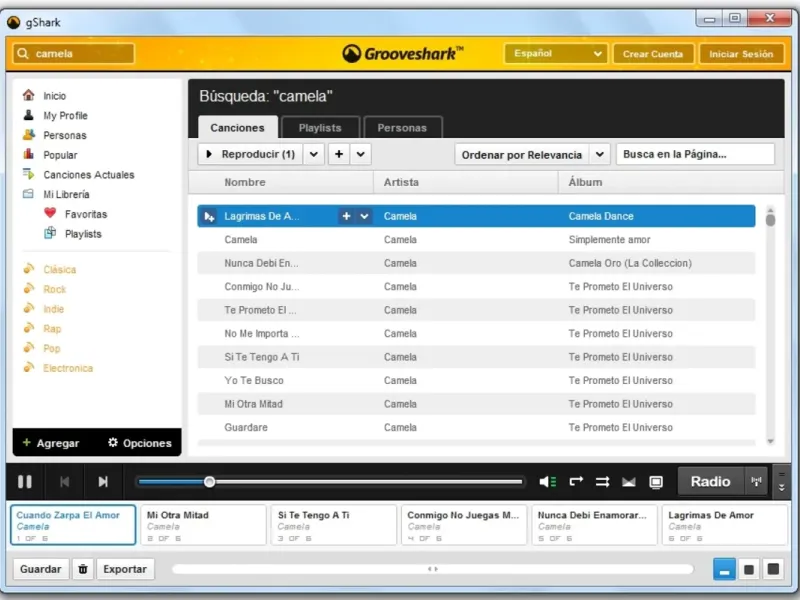This screenshot has height=600, width=800.
Task: Click Iniciar Sesión
Action: 741,54
